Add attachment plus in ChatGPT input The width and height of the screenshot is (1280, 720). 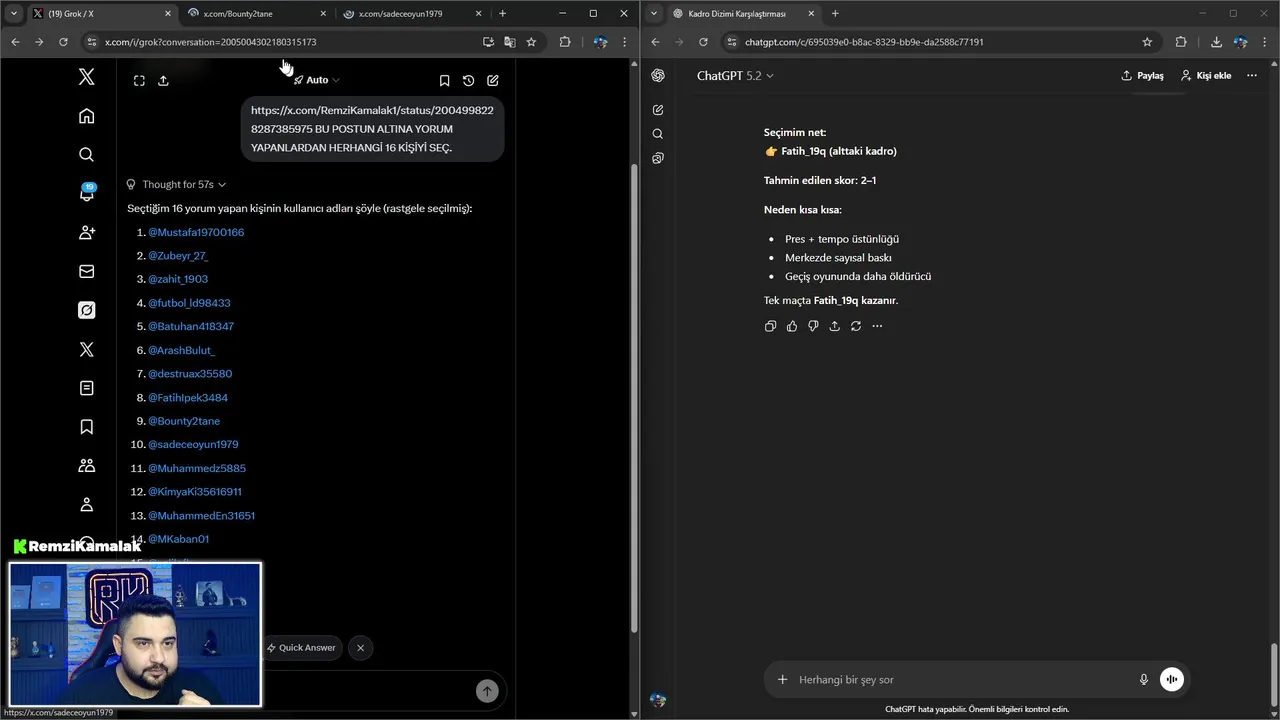tap(783, 680)
